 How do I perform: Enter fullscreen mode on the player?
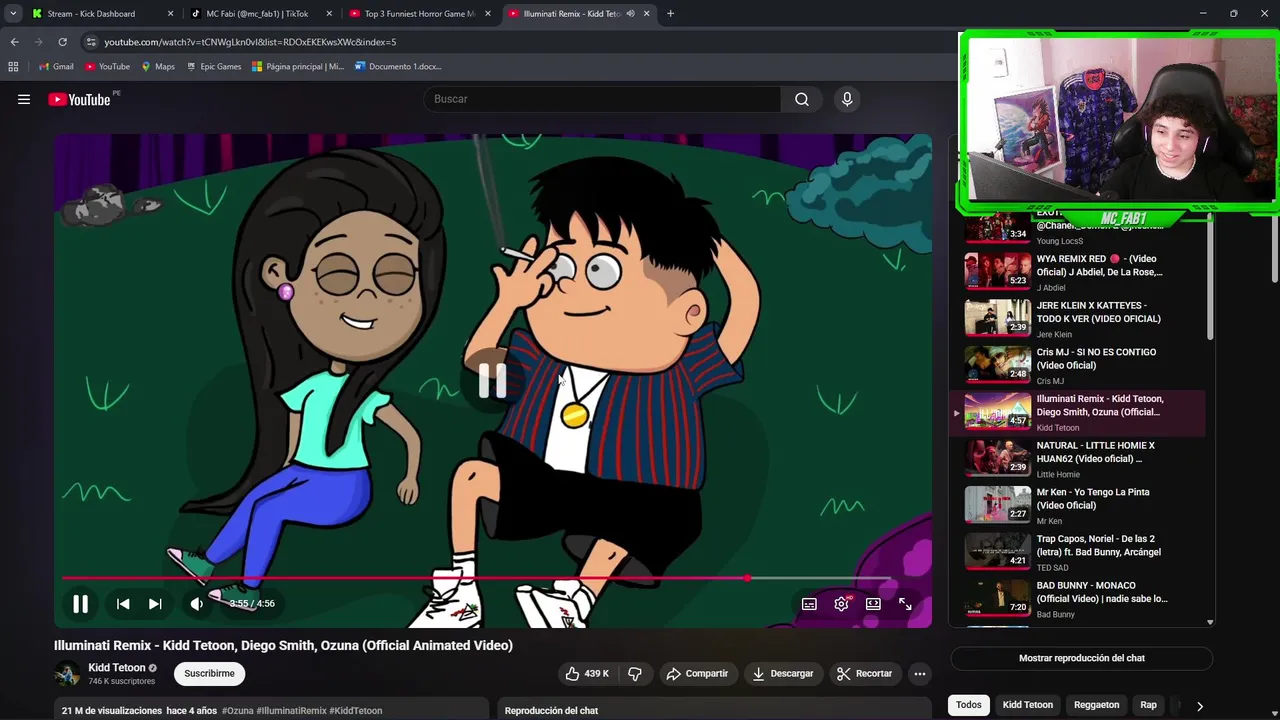[905, 604]
